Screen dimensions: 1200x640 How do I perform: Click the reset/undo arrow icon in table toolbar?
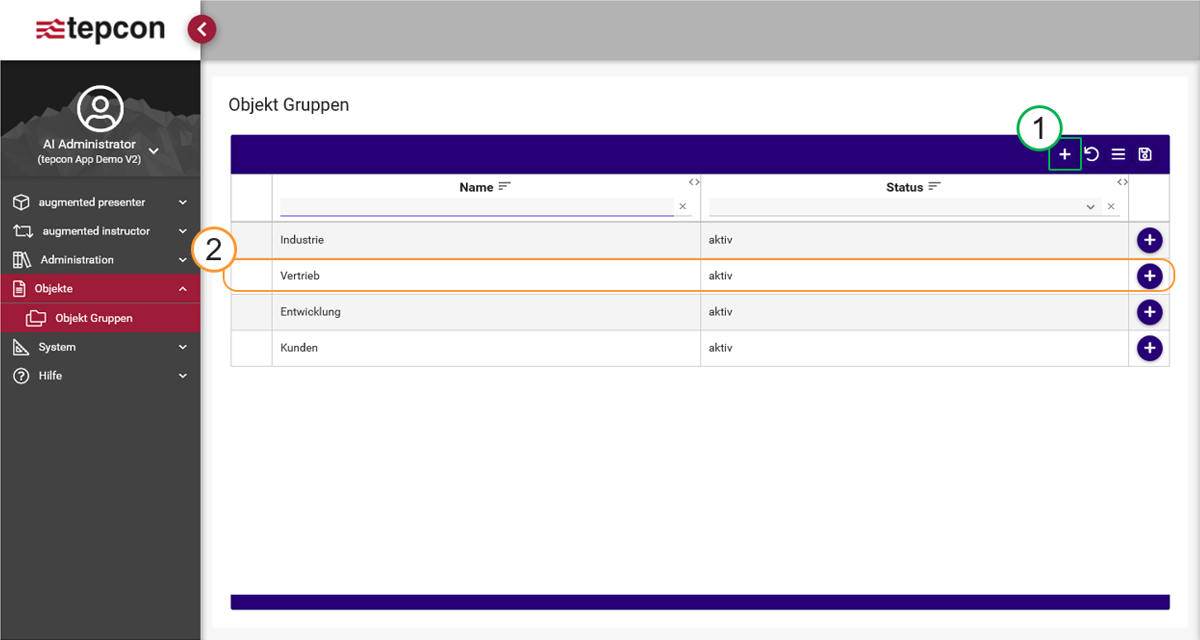point(1092,155)
